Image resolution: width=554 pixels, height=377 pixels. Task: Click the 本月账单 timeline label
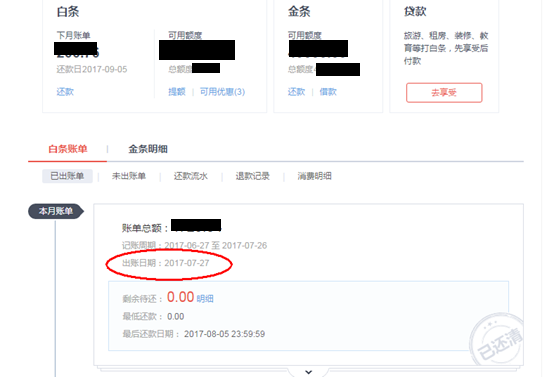point(56,211)
